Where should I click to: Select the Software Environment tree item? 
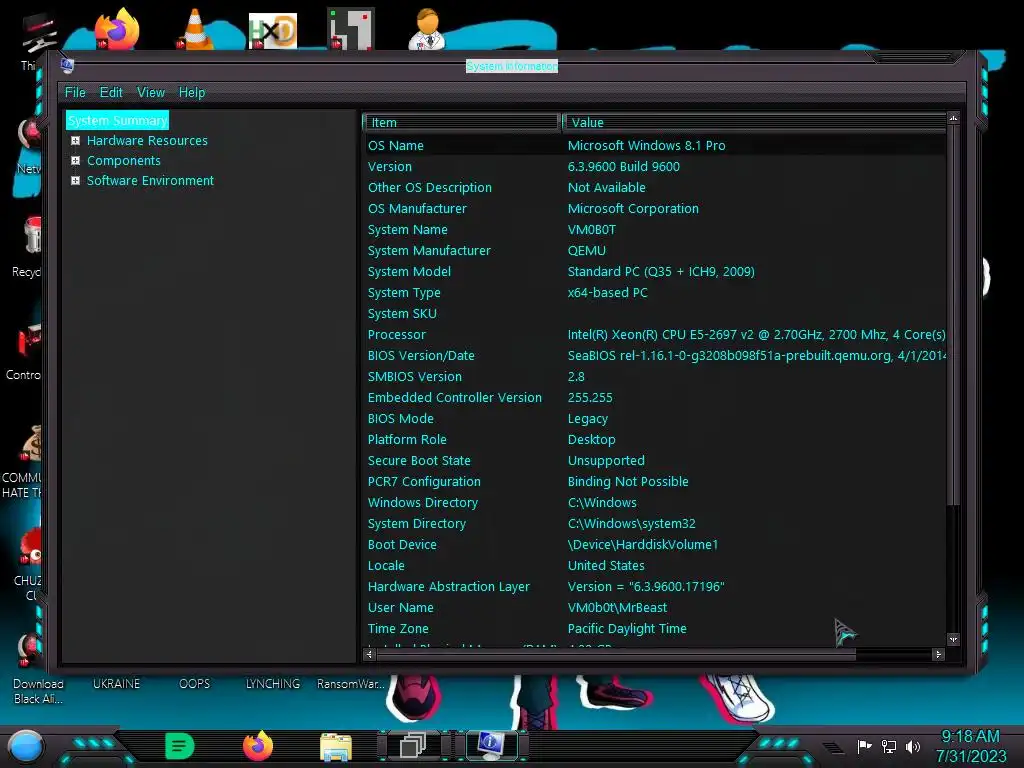point(150,181)
